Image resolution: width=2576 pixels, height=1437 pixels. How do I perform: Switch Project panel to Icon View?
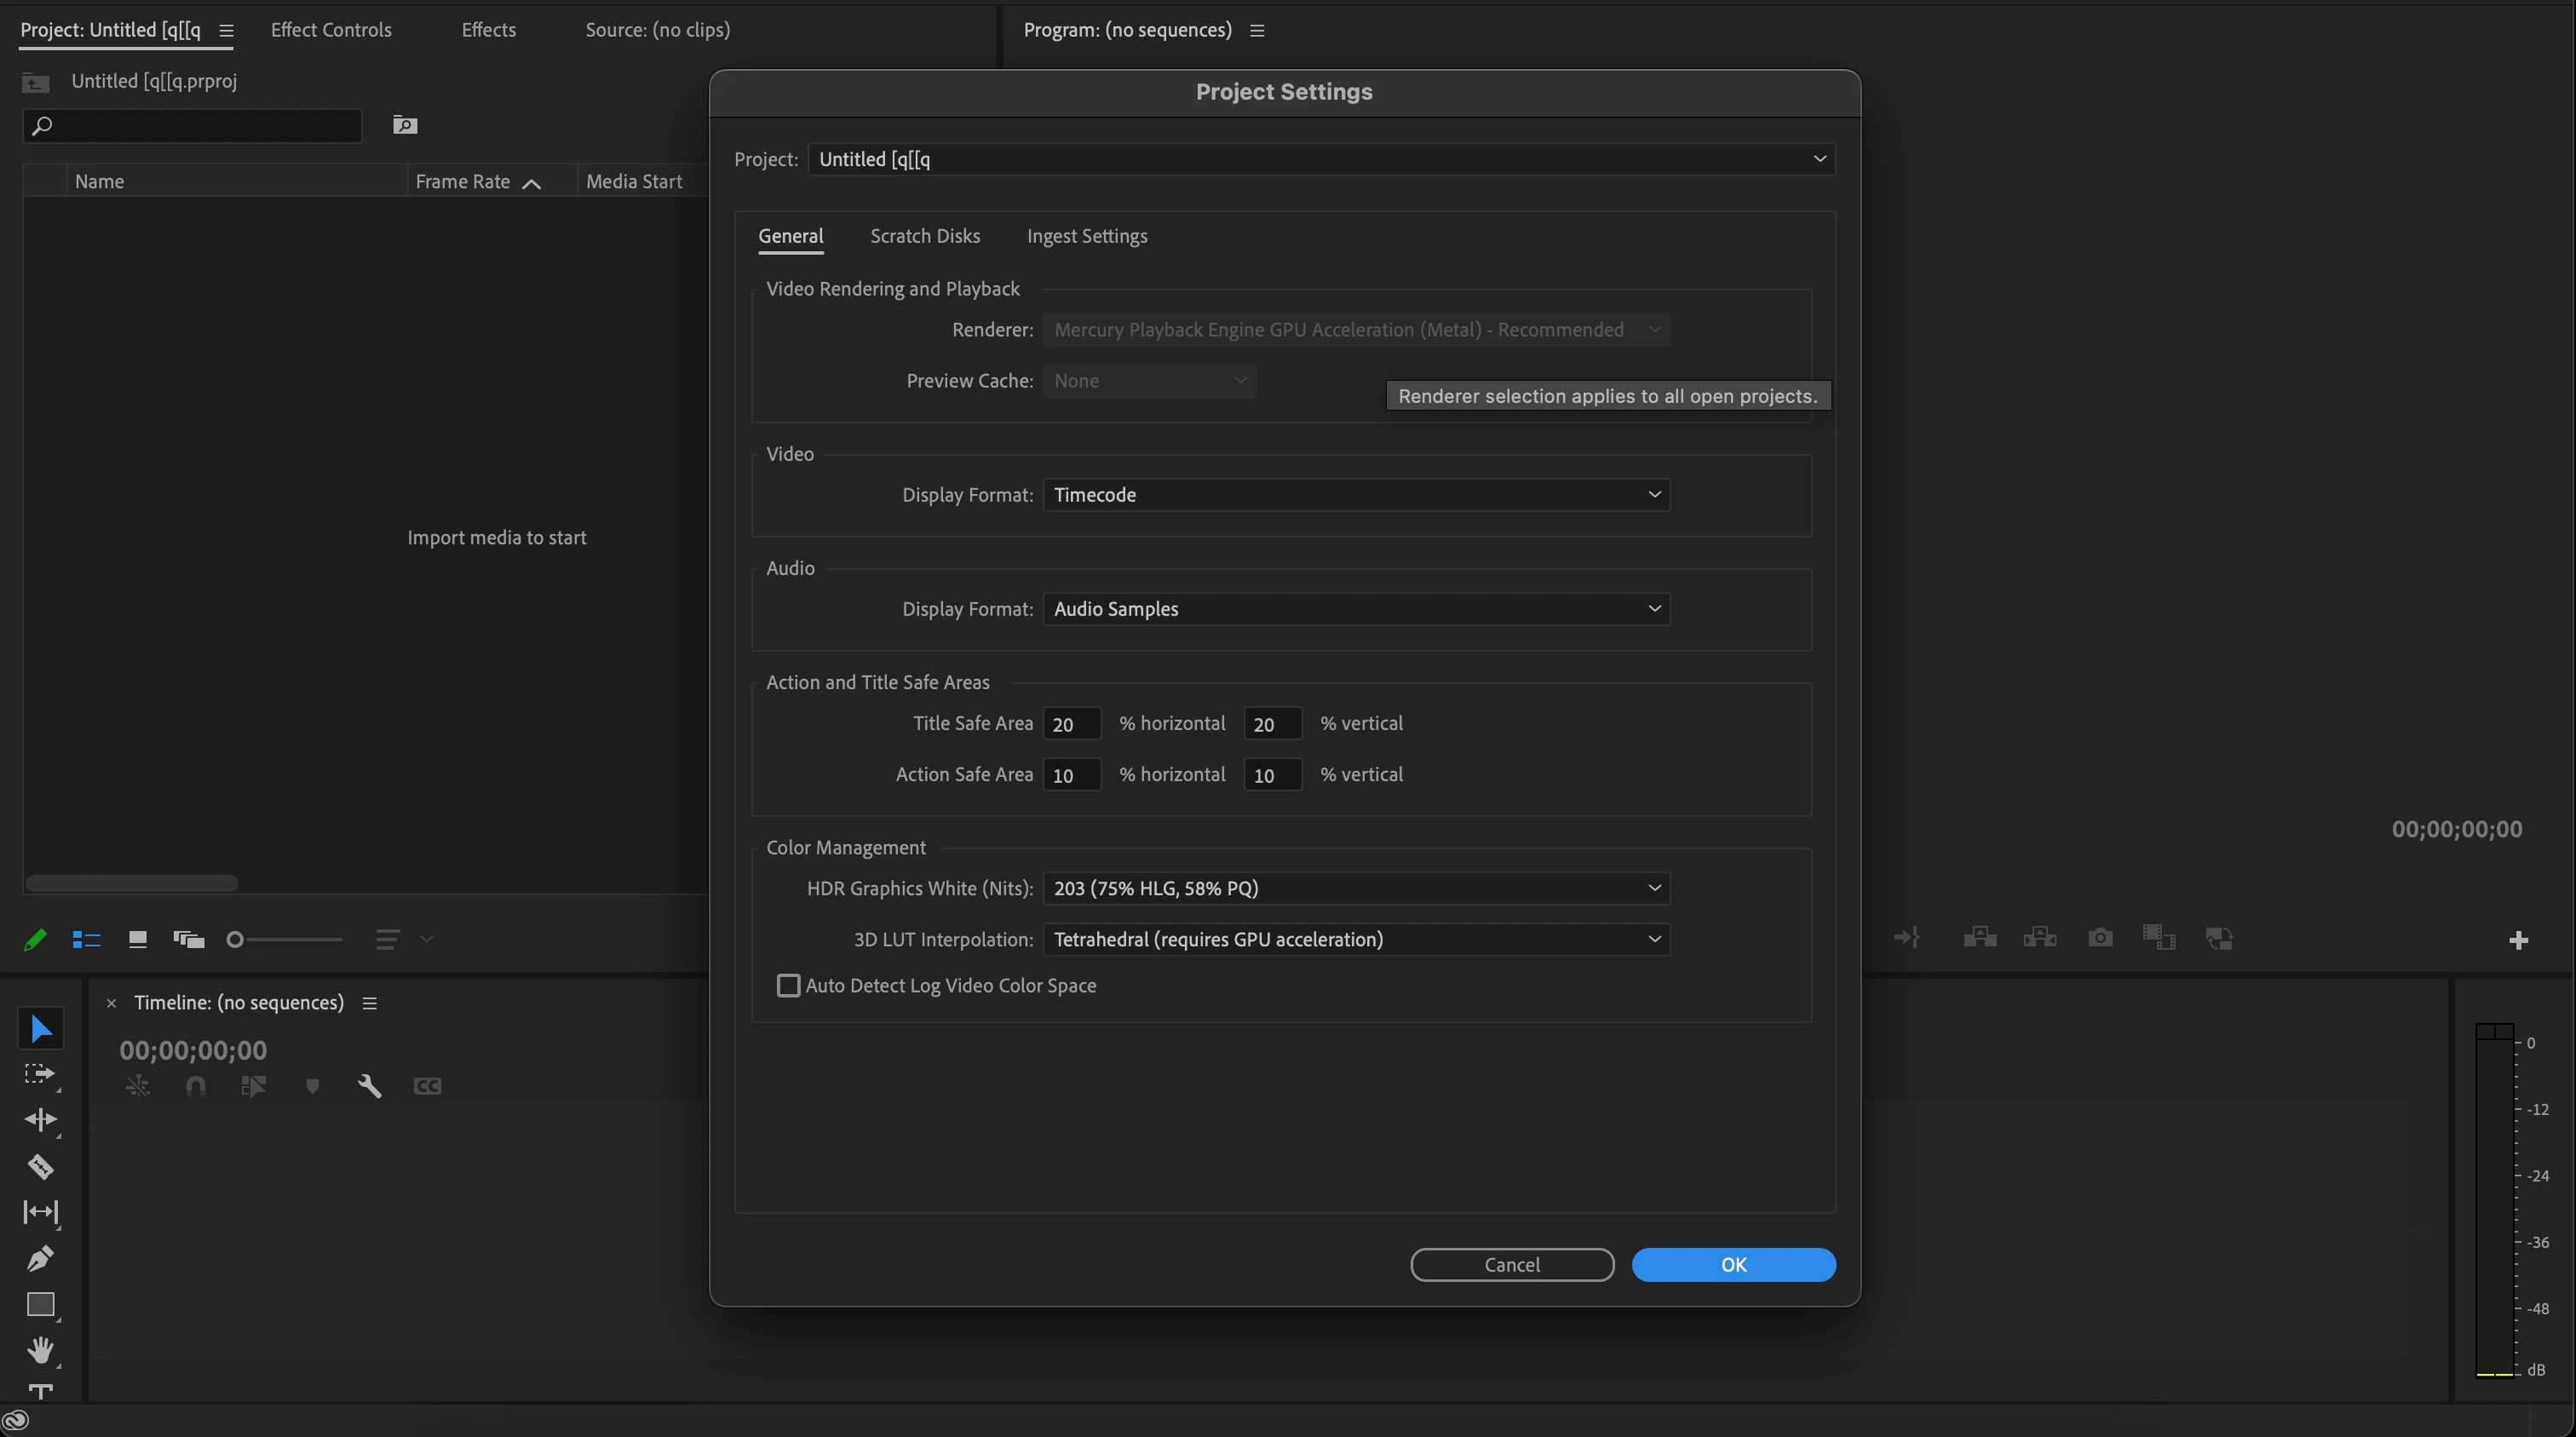click(x=138, y=939)
